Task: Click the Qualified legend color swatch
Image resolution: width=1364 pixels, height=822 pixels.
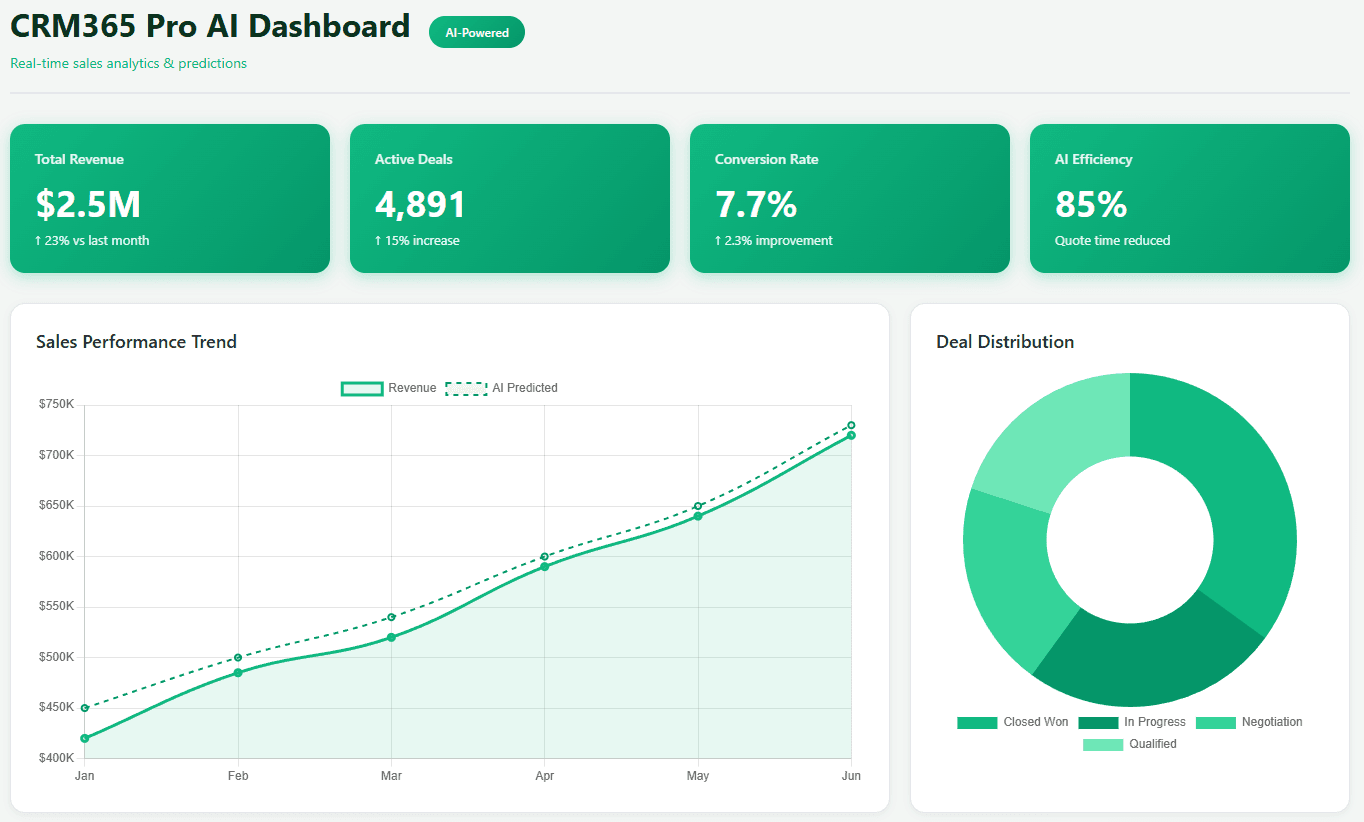Action: pyautogui.click(x=1103, y=744)
